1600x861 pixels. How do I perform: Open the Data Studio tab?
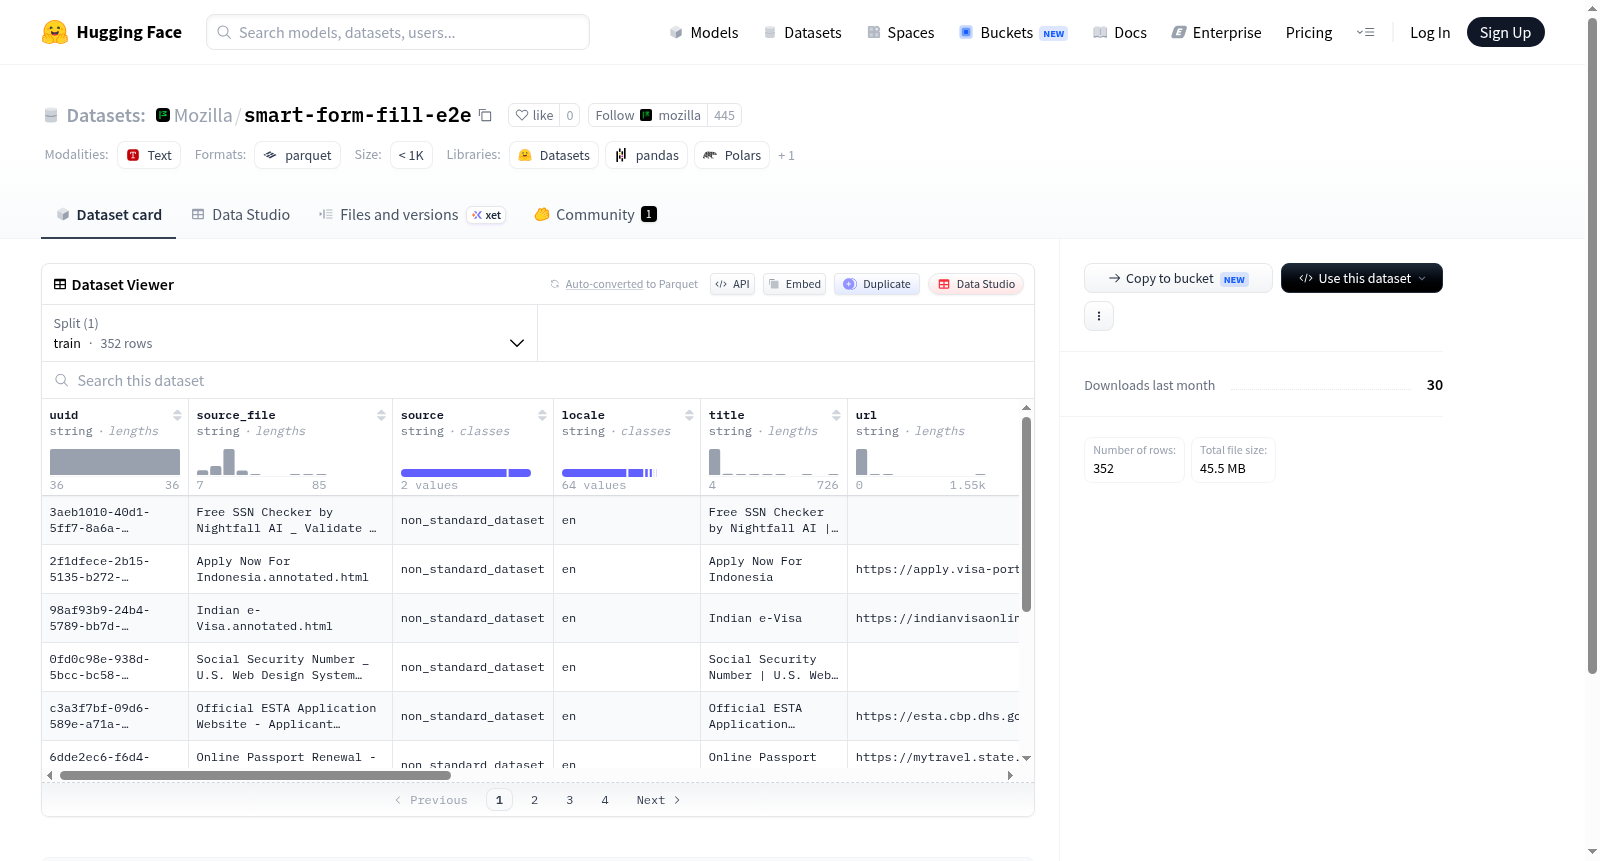tap(241, 215)
